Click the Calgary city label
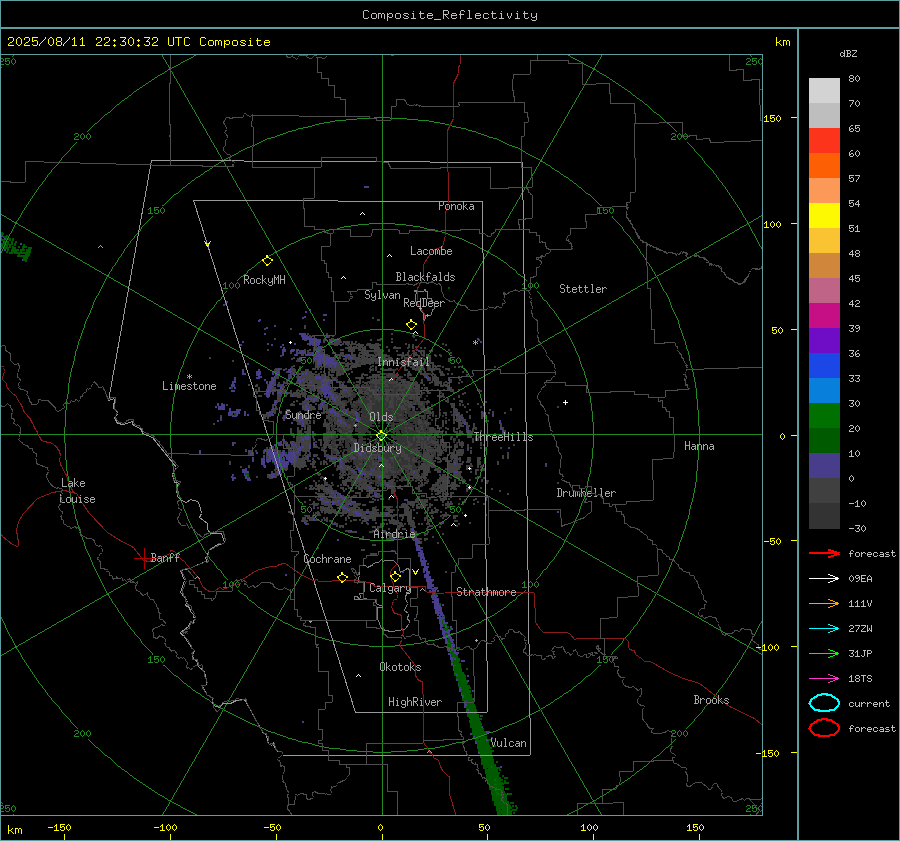This screenshot has height=841, width=900. click(x=390, y=588)
